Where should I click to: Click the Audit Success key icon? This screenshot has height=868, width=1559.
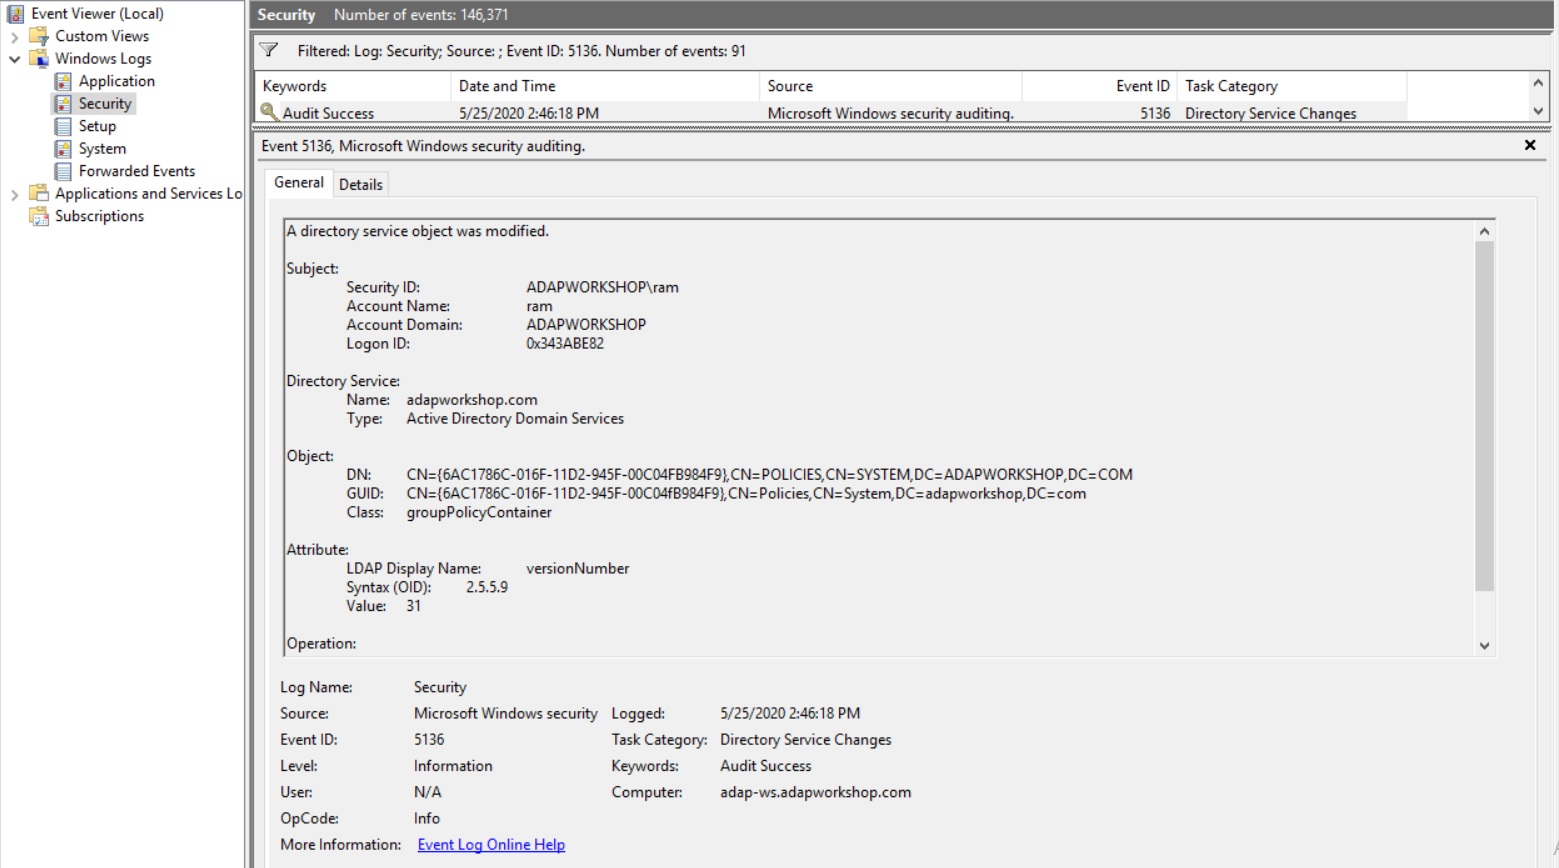[269, 112]
